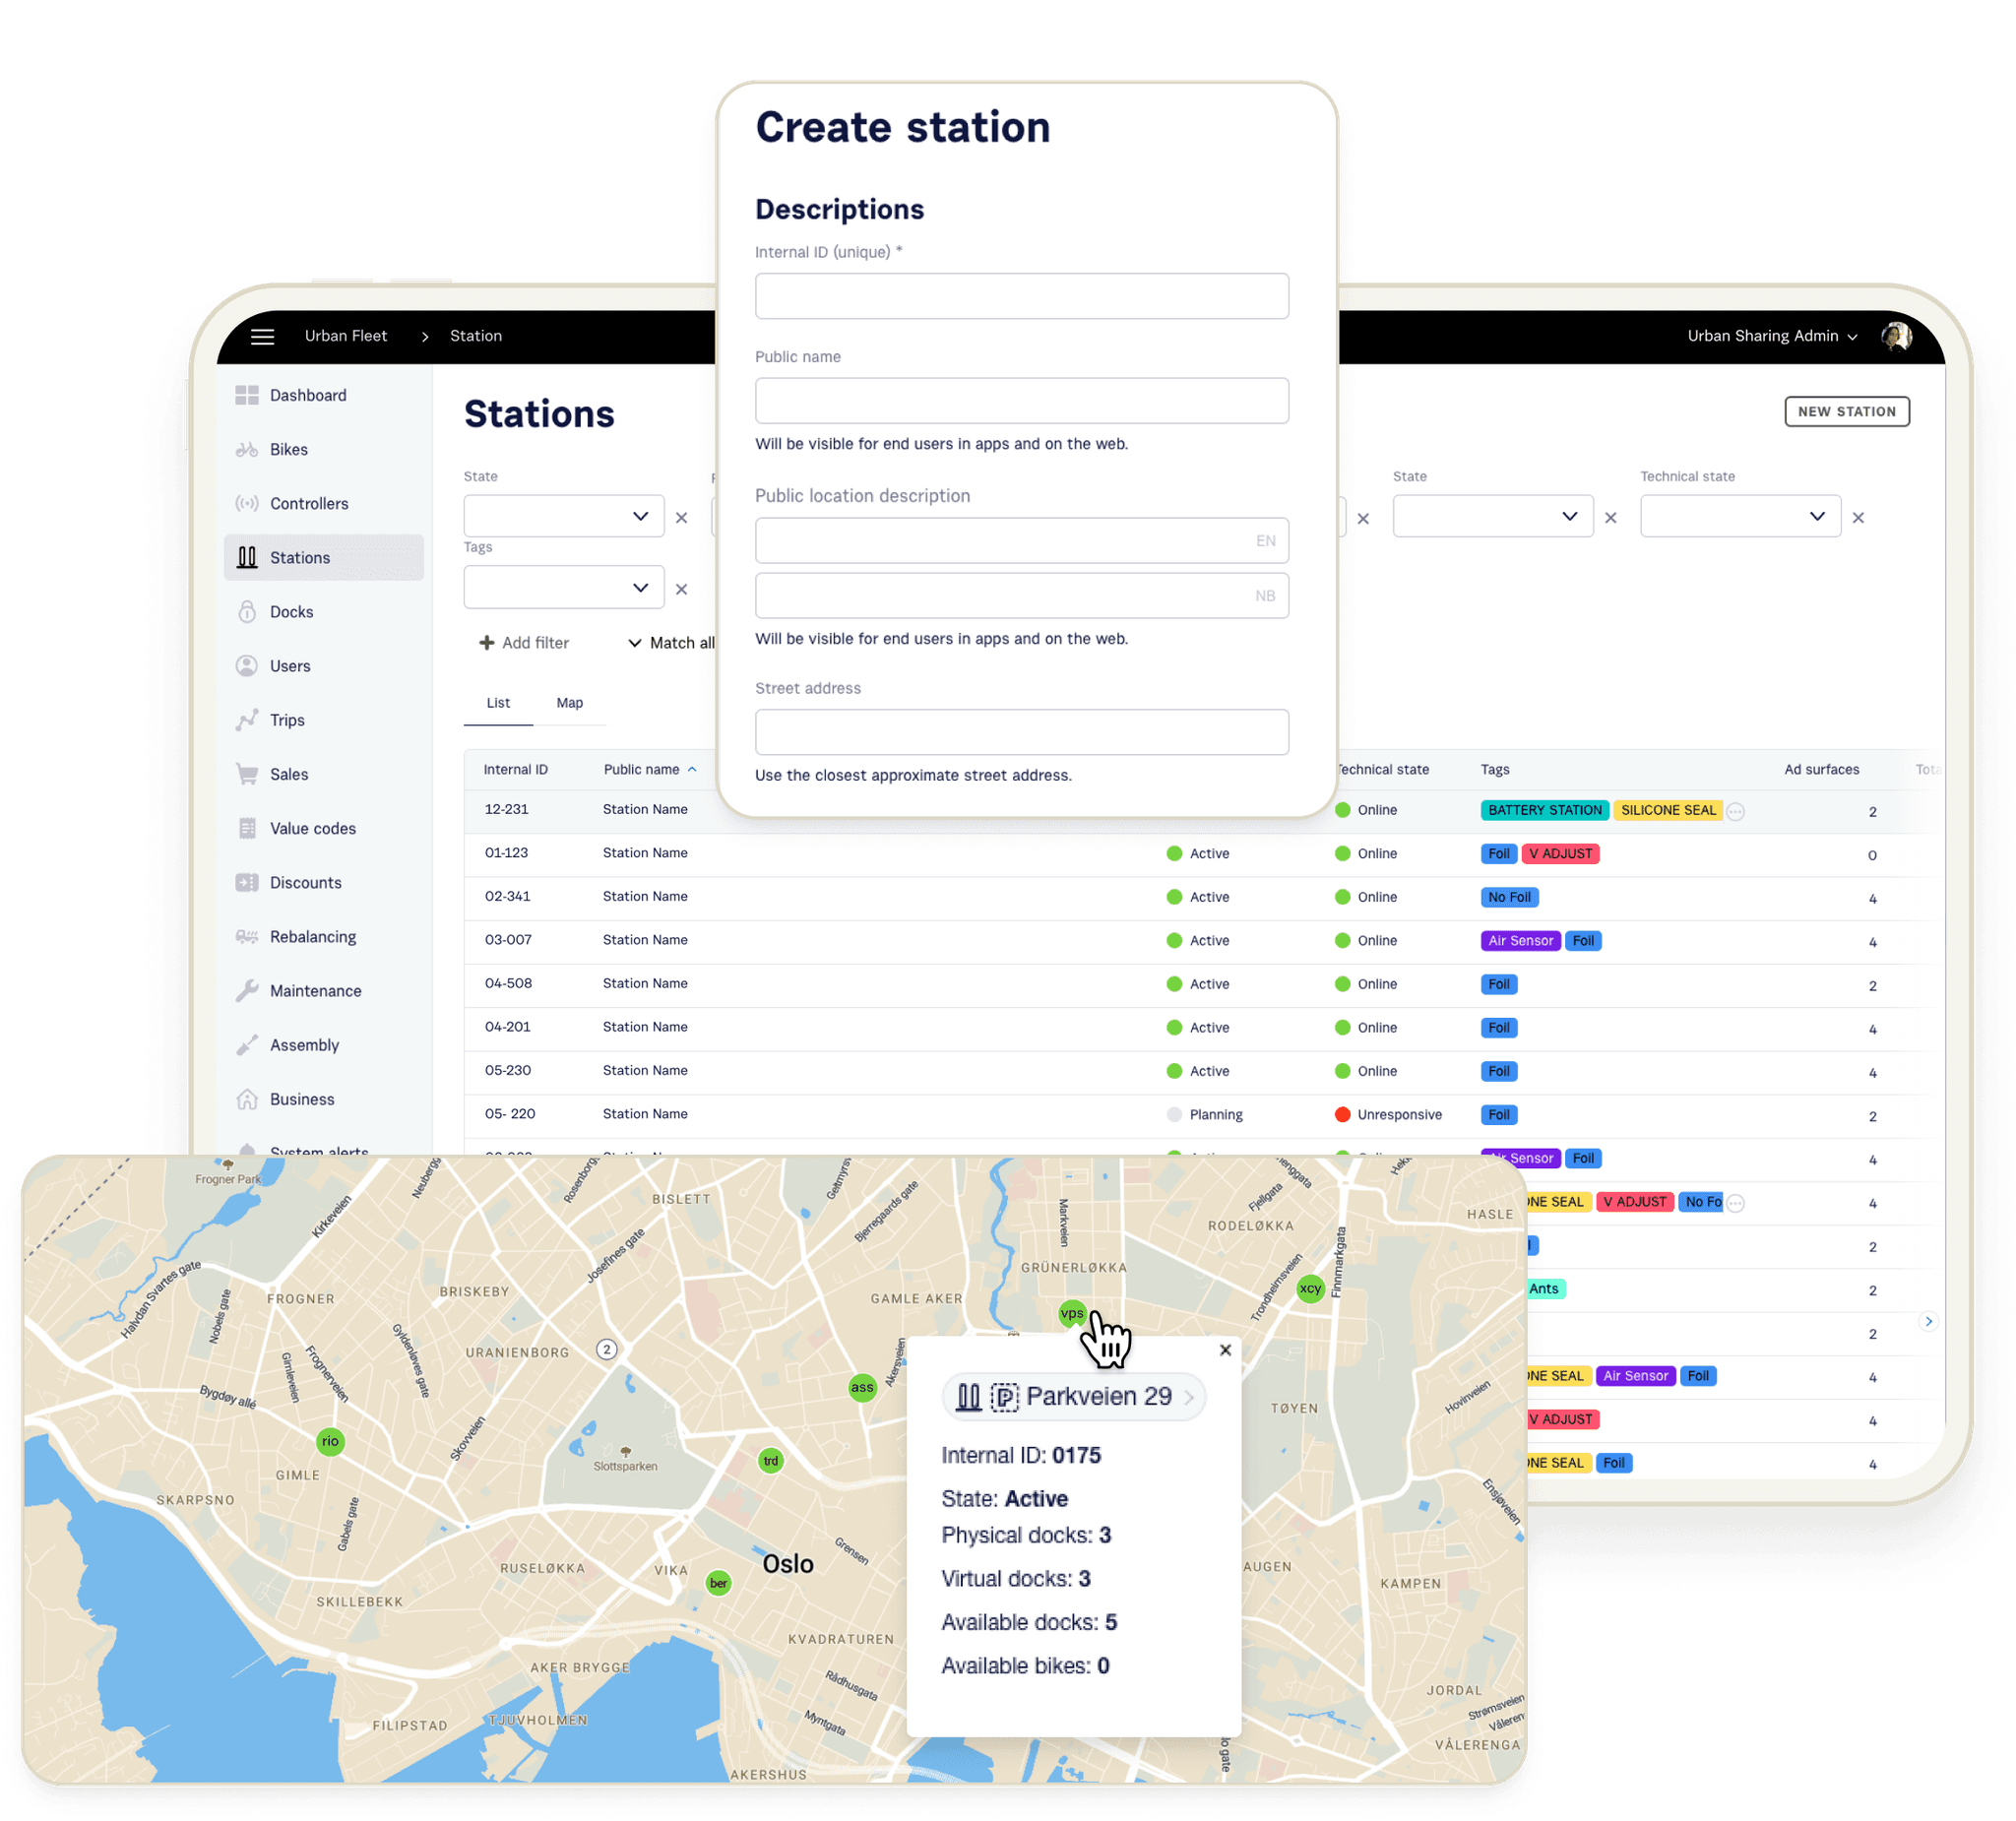This screenshot has height=1821, width=2016.
Task: Click the Parkveien 29 station chip
Action: coord(1073,1397)
